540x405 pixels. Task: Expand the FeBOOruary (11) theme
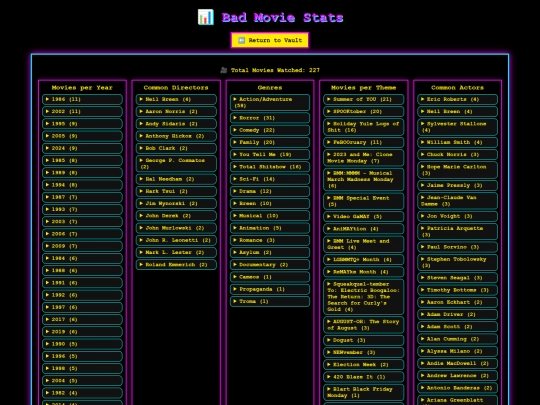point(364,142)
